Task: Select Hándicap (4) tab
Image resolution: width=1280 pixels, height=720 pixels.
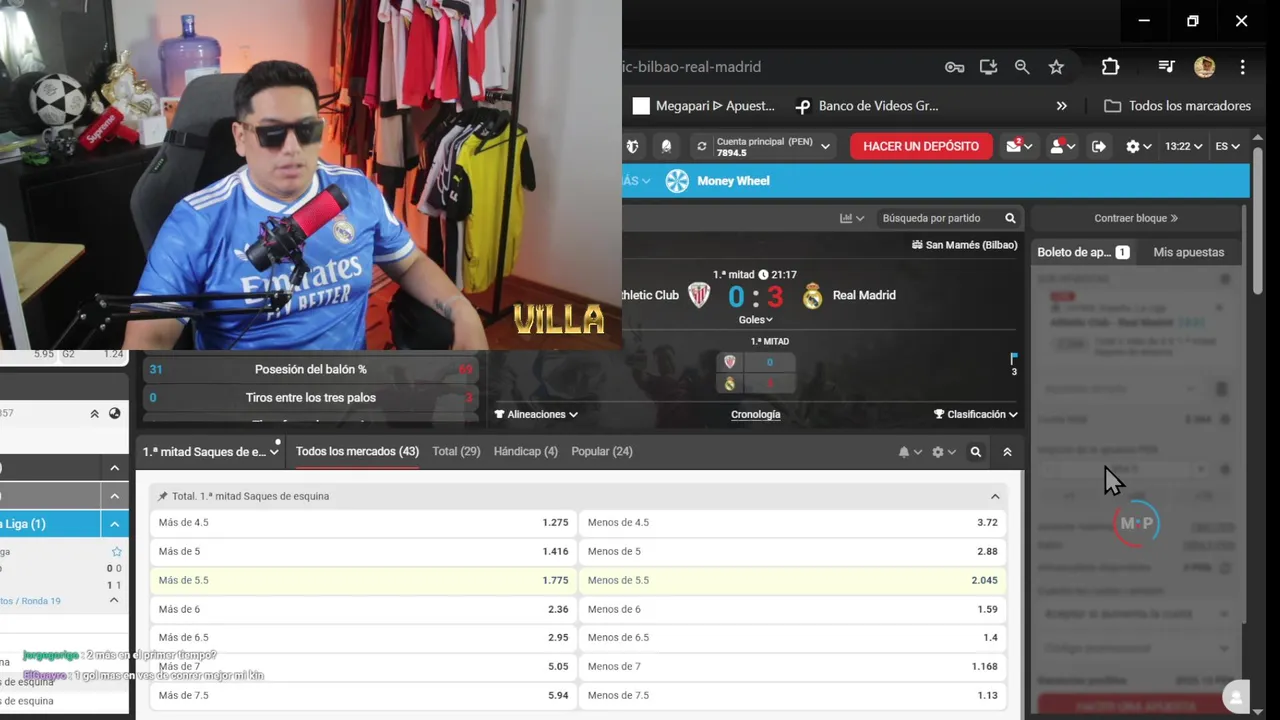Action: (525, 452)
